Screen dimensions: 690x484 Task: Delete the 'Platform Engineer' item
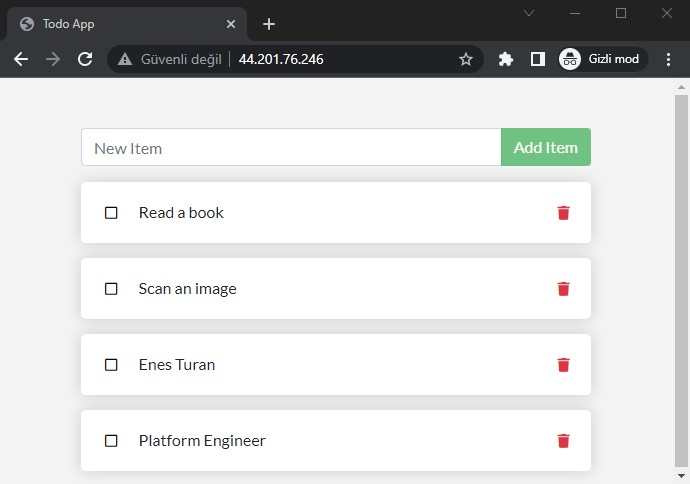[563, 441]
